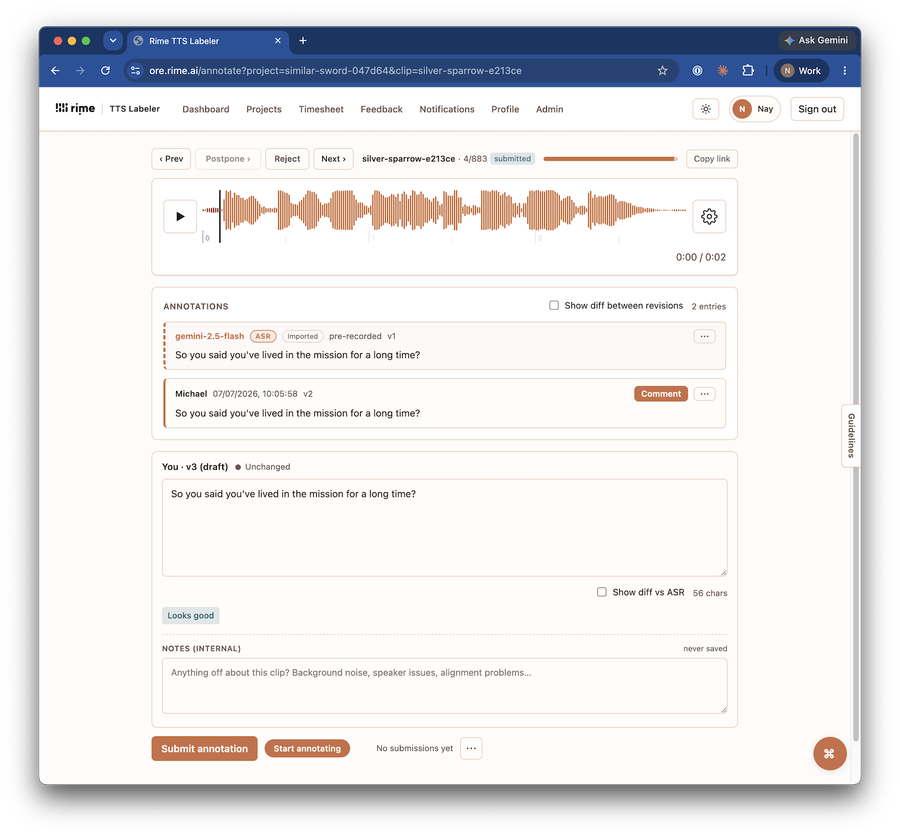
Task: Reload the page in browser toolbar
Action: [x=106, y=71]
